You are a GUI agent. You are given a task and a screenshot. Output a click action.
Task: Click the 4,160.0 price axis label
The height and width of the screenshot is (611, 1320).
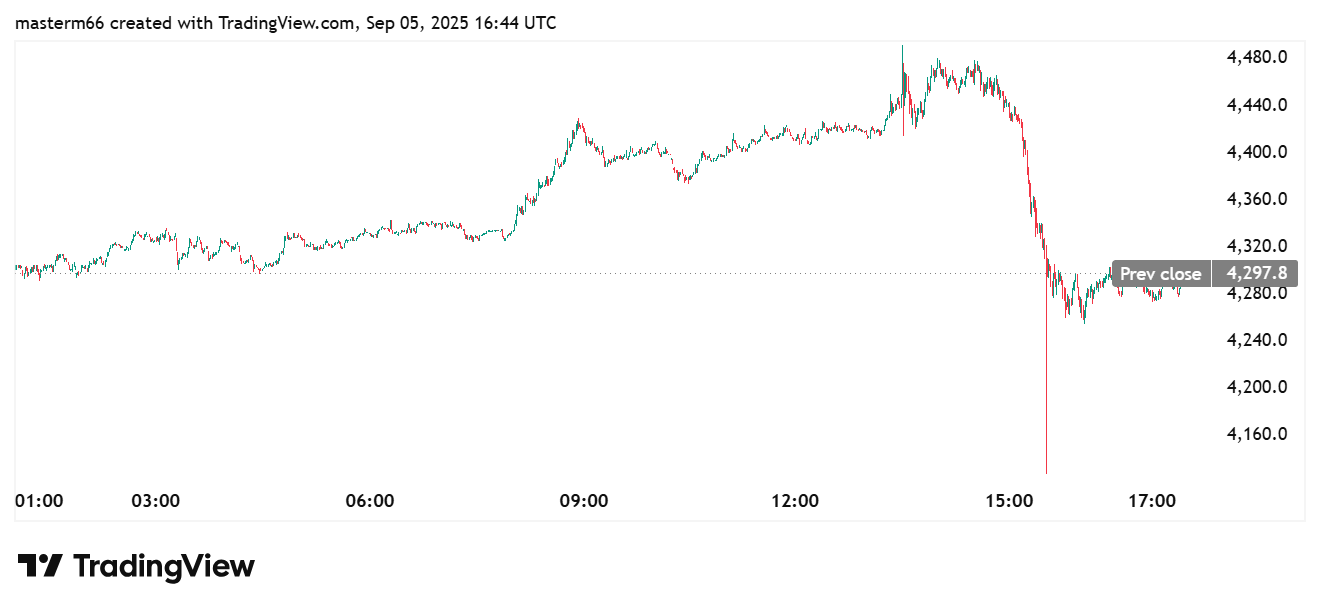click(x=1257, y=434)
